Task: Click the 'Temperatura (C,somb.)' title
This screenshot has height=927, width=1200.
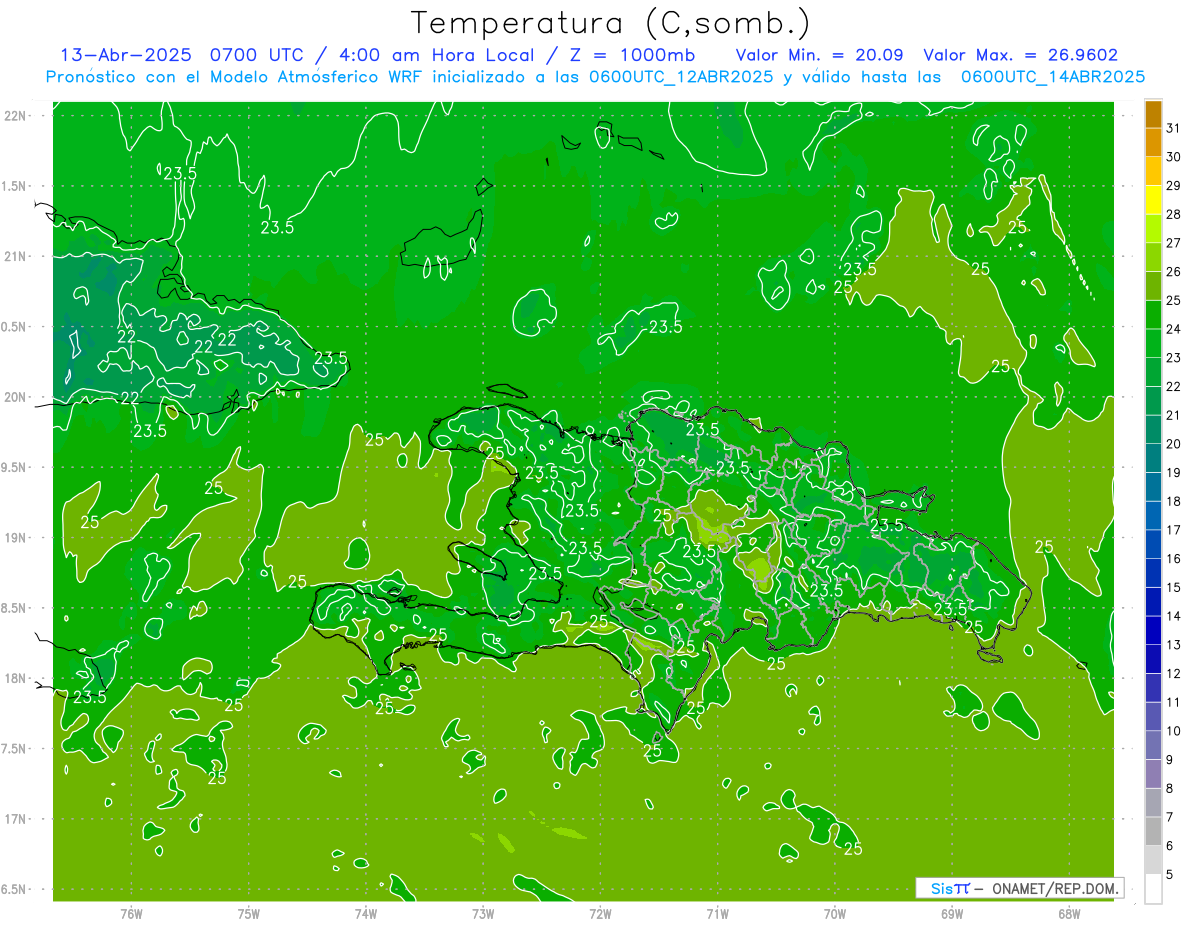Action: click(x=611, y=22)
